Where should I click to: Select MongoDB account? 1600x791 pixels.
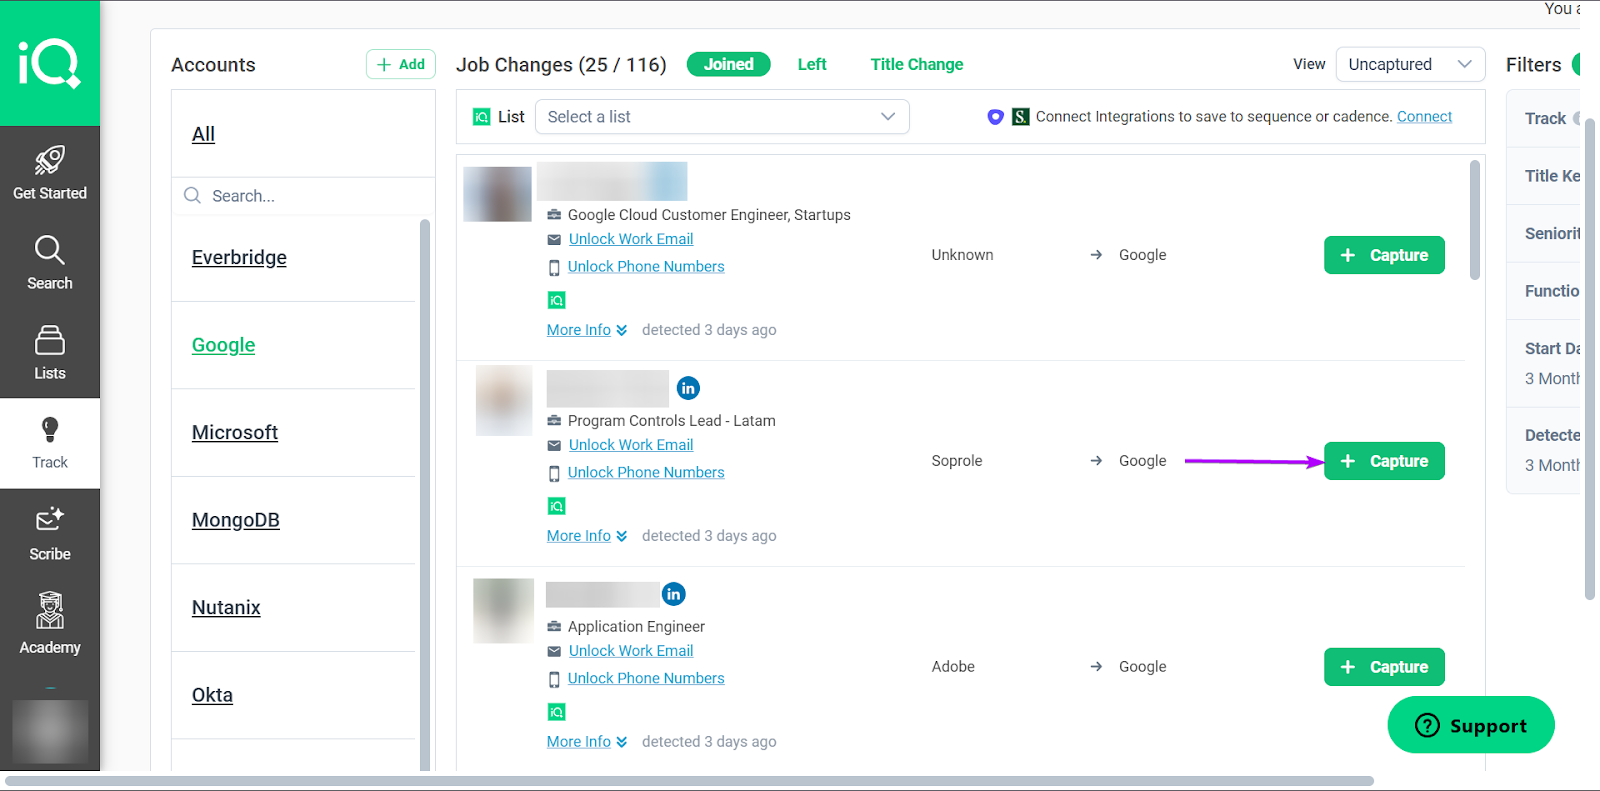(236, 520)
